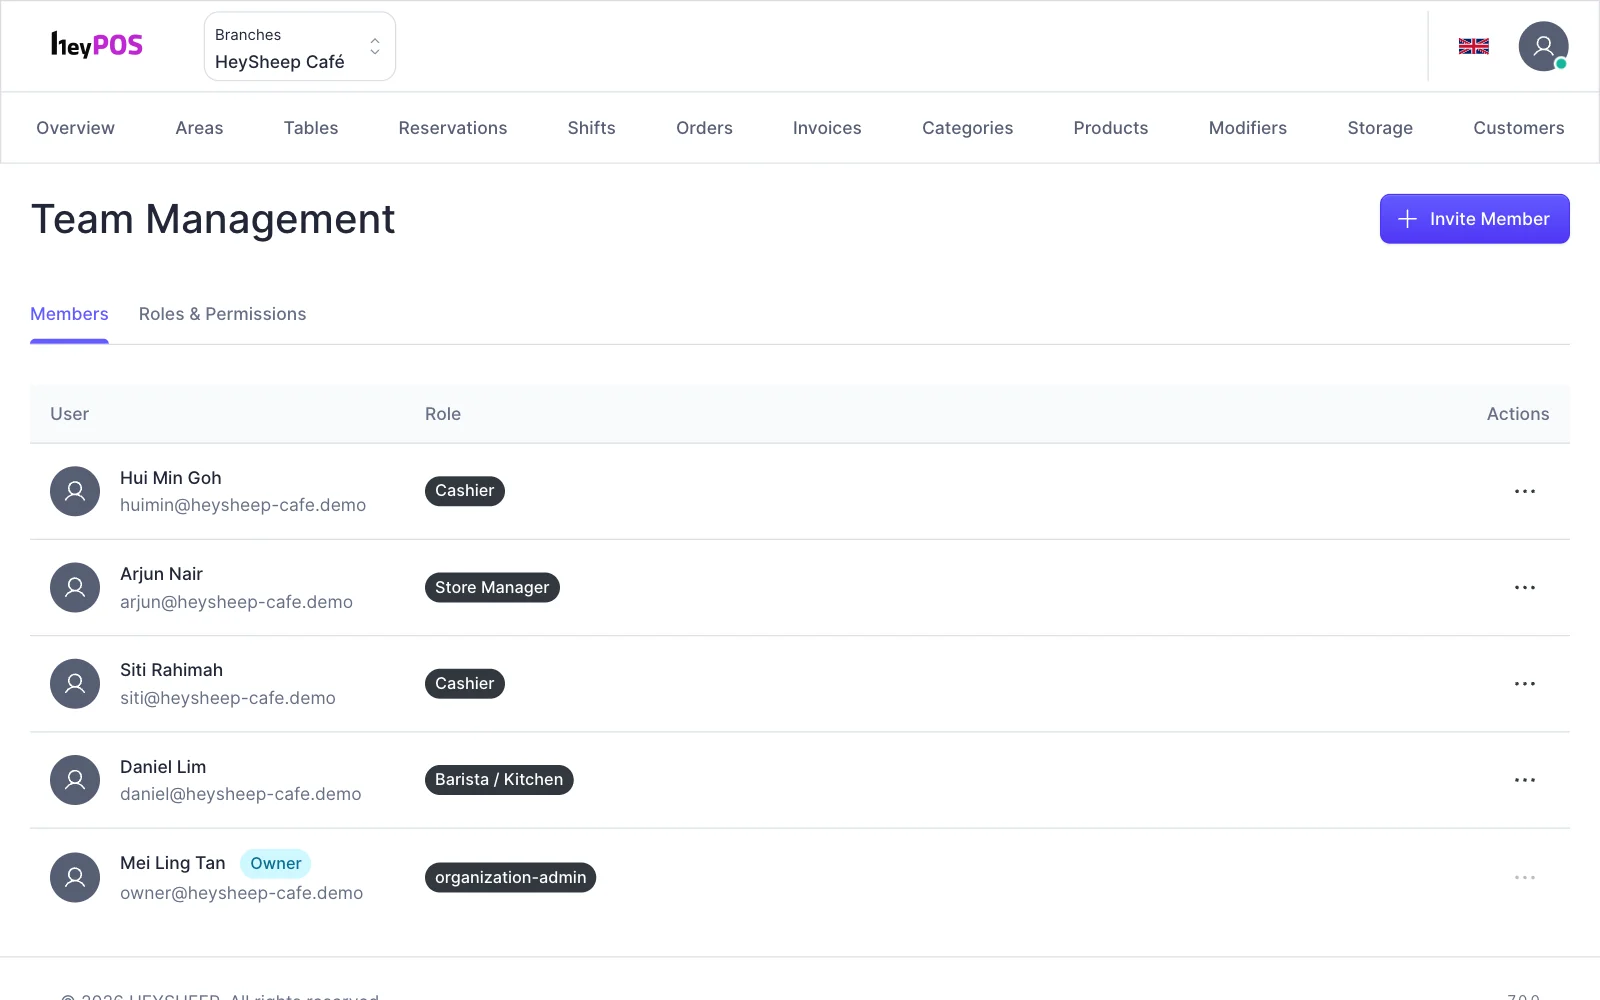
Task: Click Hui Min Goh's avatar icon
Action: (x=75, y=491)
